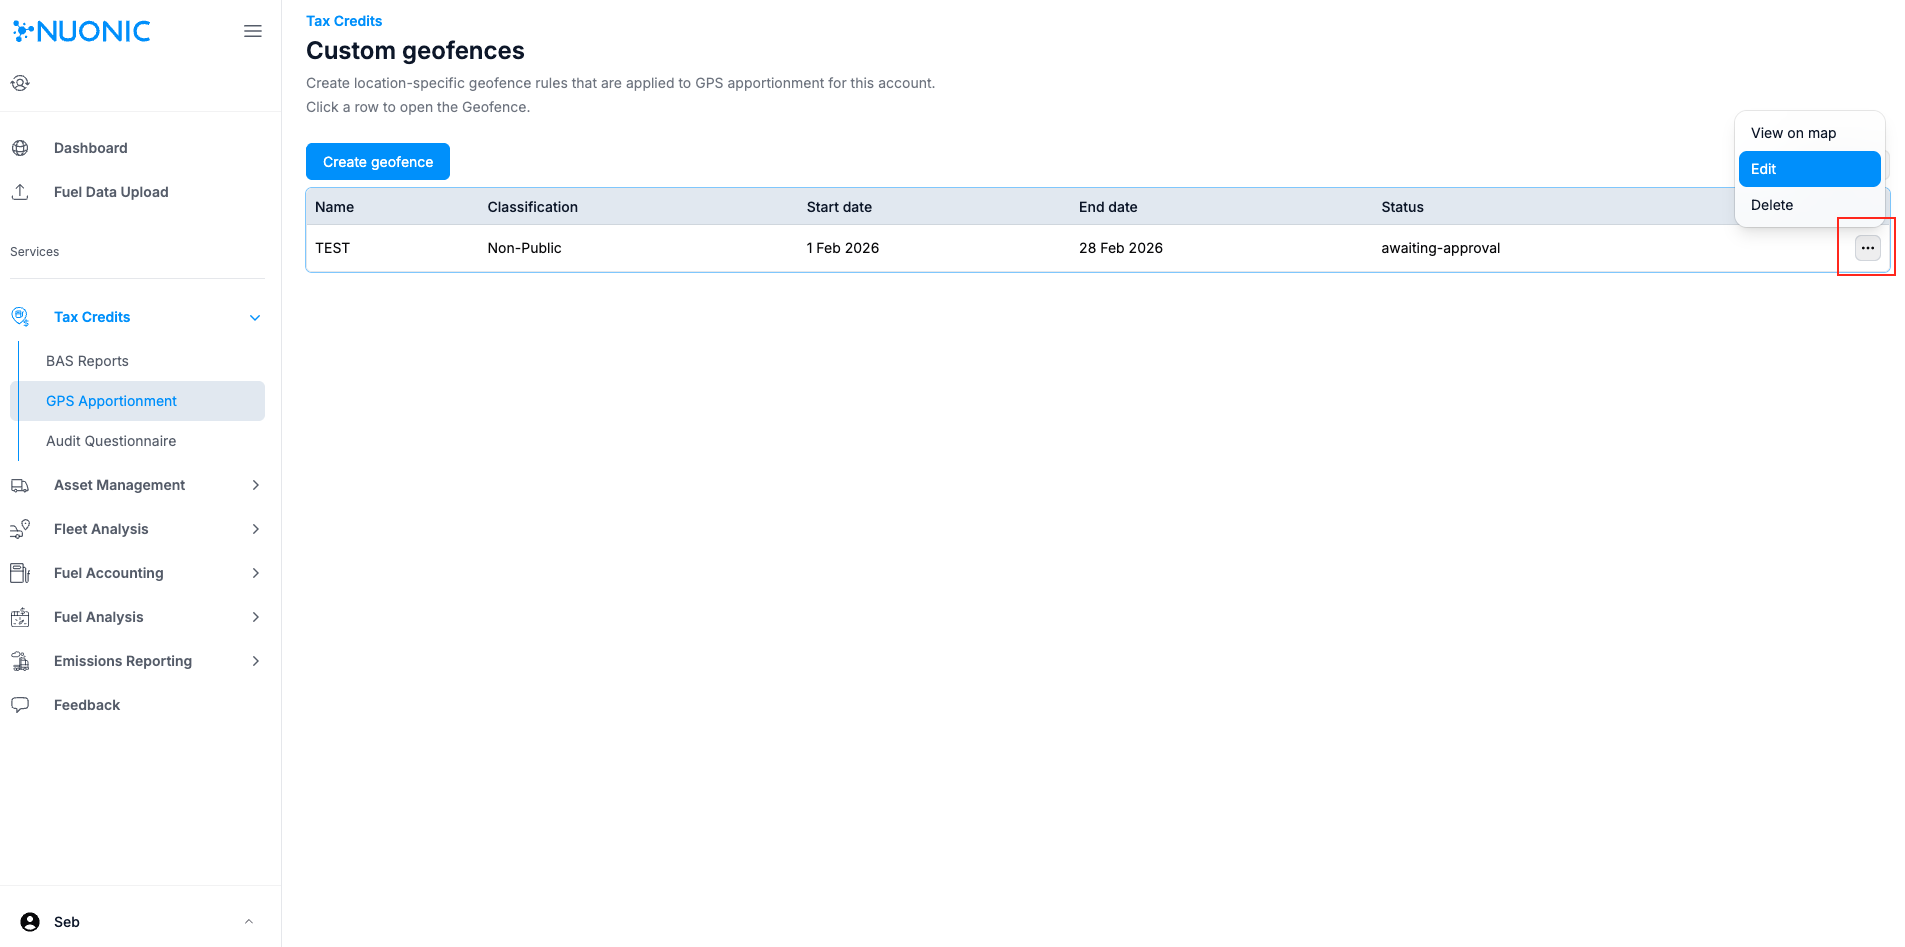
Task: Select View on map from the menu
Action: (x=1809, y=133)
